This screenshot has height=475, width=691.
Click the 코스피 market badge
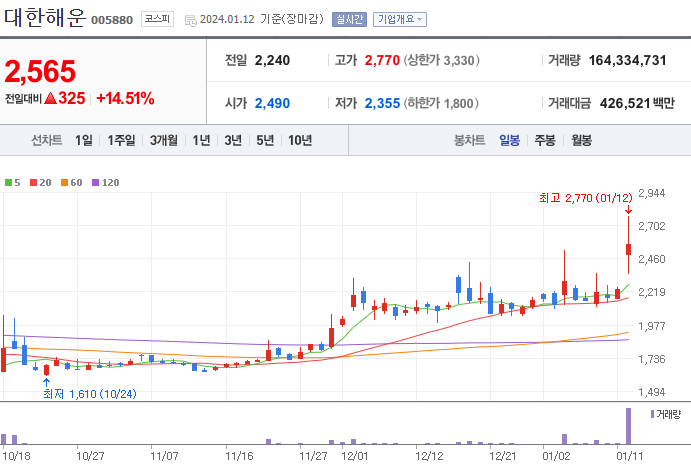157,19
